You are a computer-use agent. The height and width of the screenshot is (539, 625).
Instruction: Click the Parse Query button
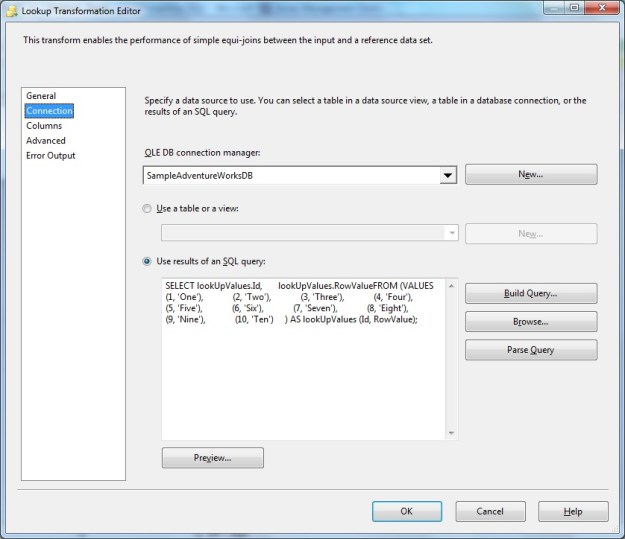click(x=530, y=350)
